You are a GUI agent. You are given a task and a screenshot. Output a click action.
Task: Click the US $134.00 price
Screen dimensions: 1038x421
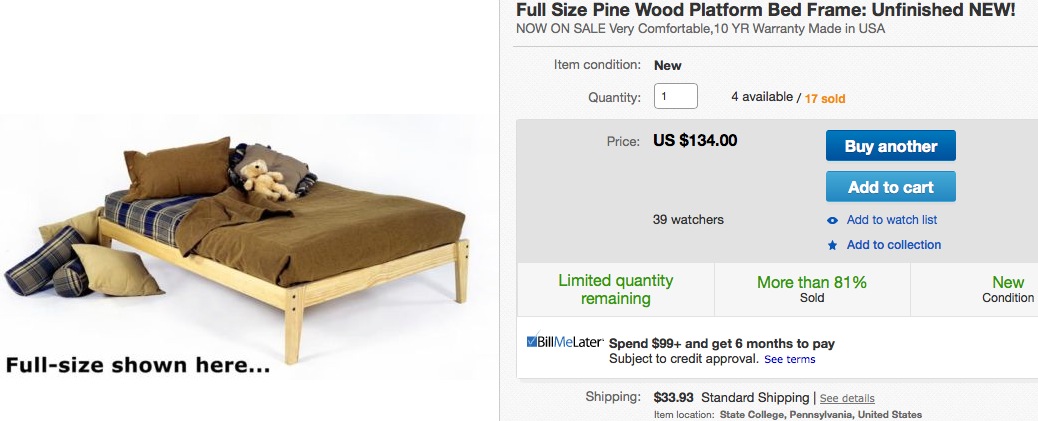coord(695,140)
